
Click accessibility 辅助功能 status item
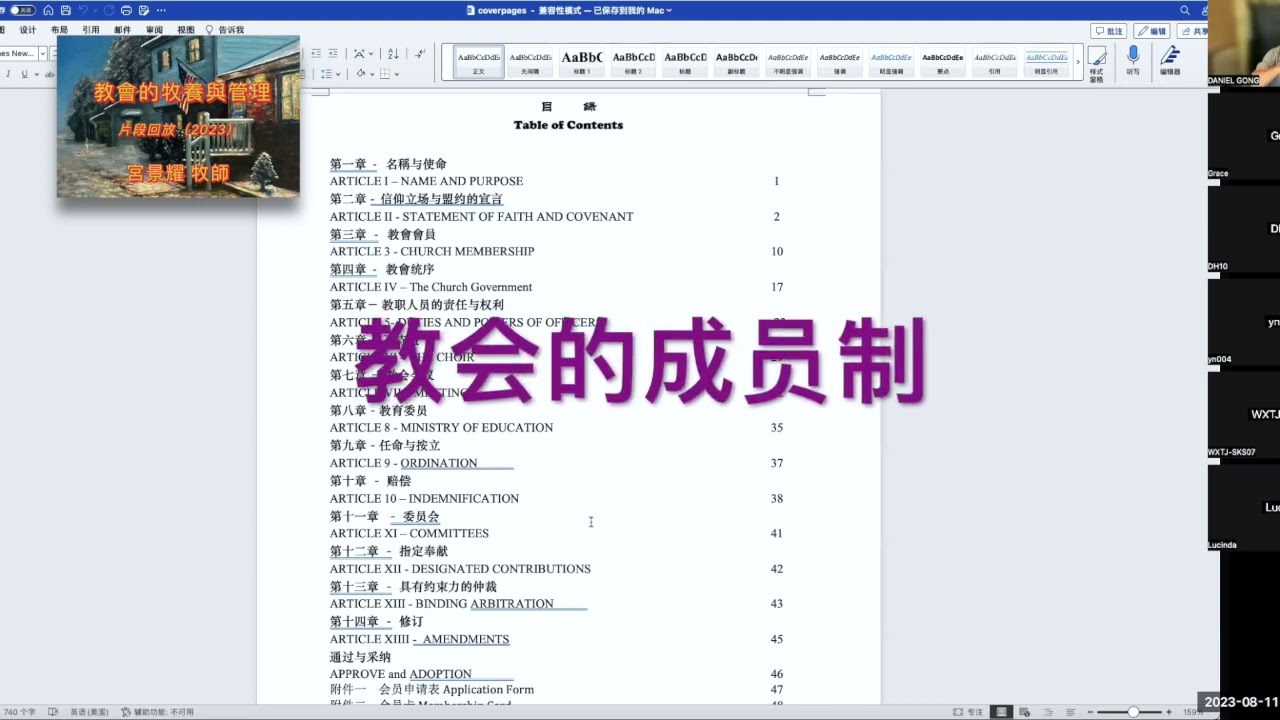(x=157, y=712)
